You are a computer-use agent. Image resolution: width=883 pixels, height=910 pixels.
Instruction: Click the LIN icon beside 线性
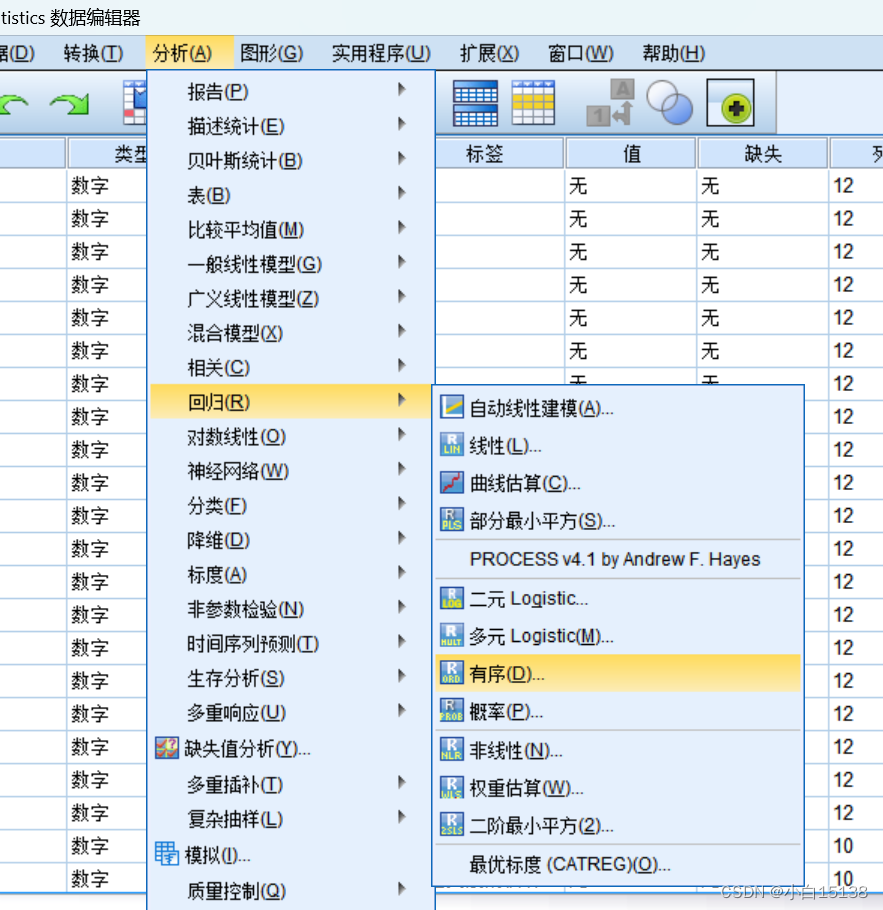[452, 444]
